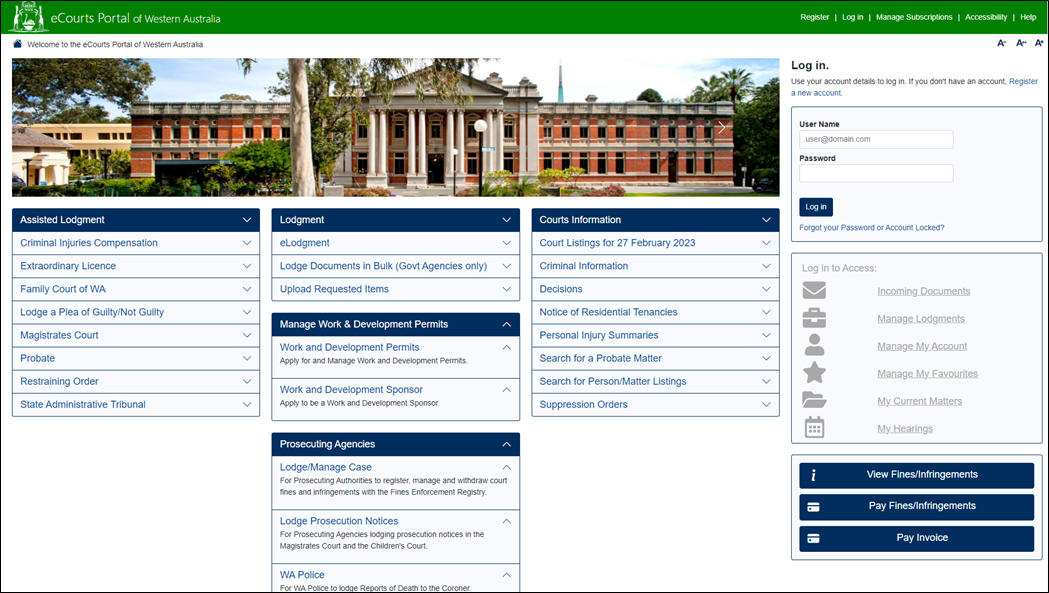The width and height of the screenshot is (1049, 593).
Task: Click the Western Australia crest logo
Action: tap(27, 17)
